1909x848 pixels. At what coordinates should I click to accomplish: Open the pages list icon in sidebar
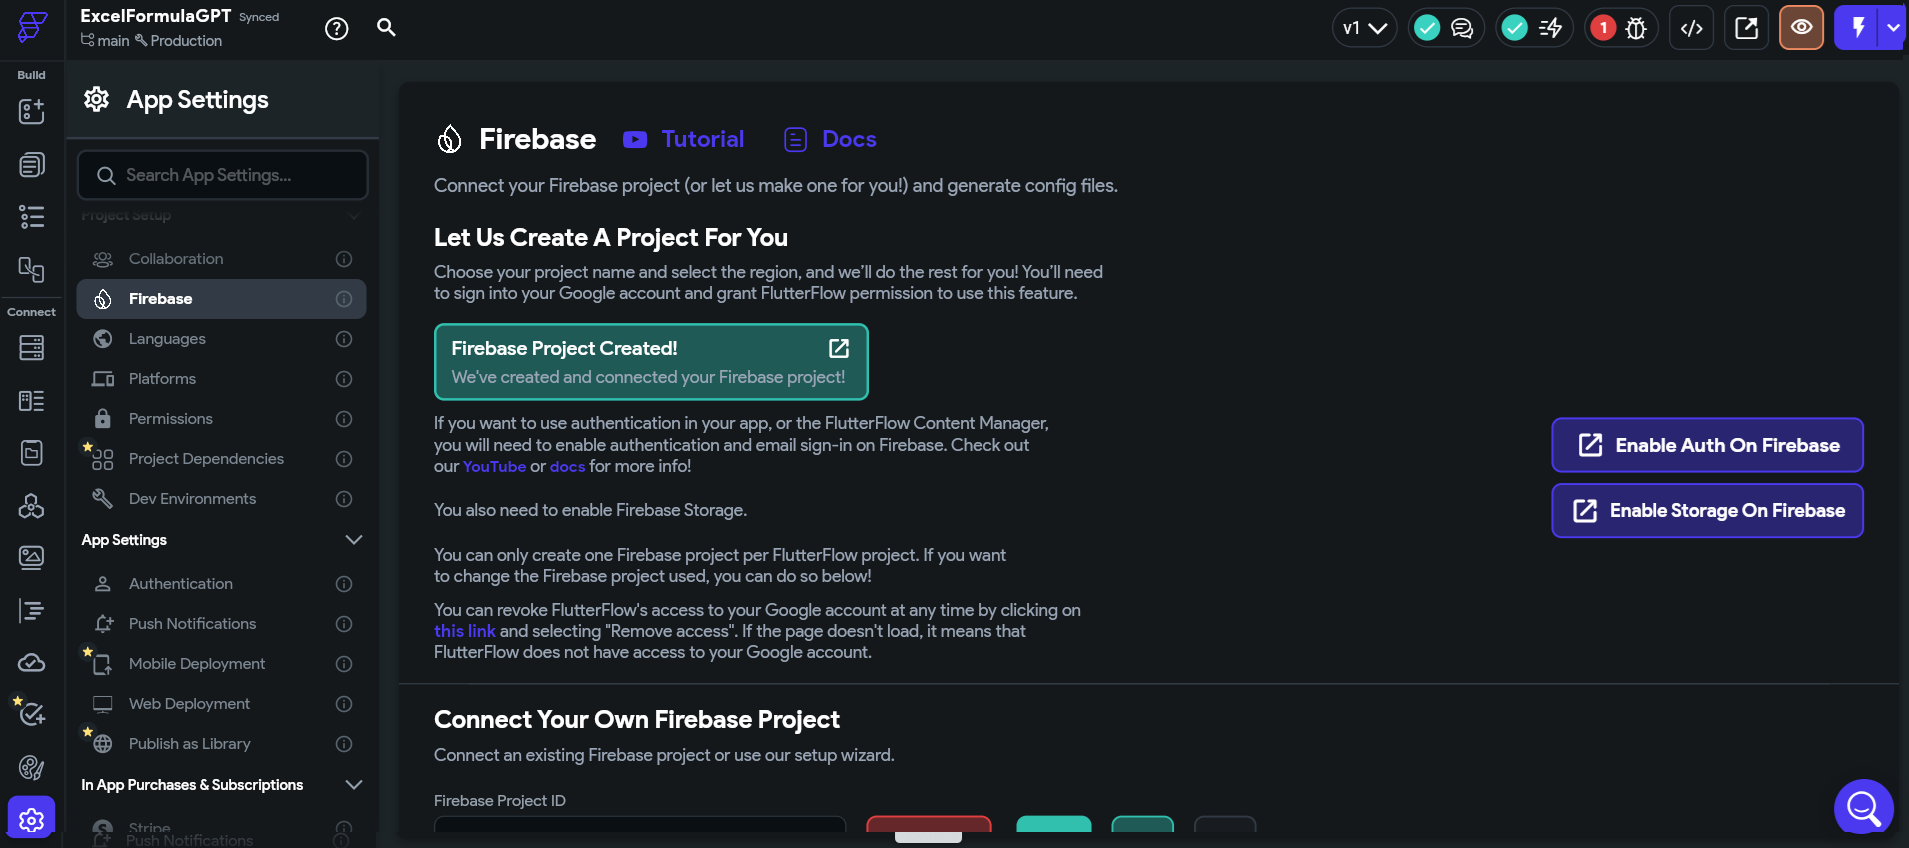pyautogui.click(x=31, y=164)
